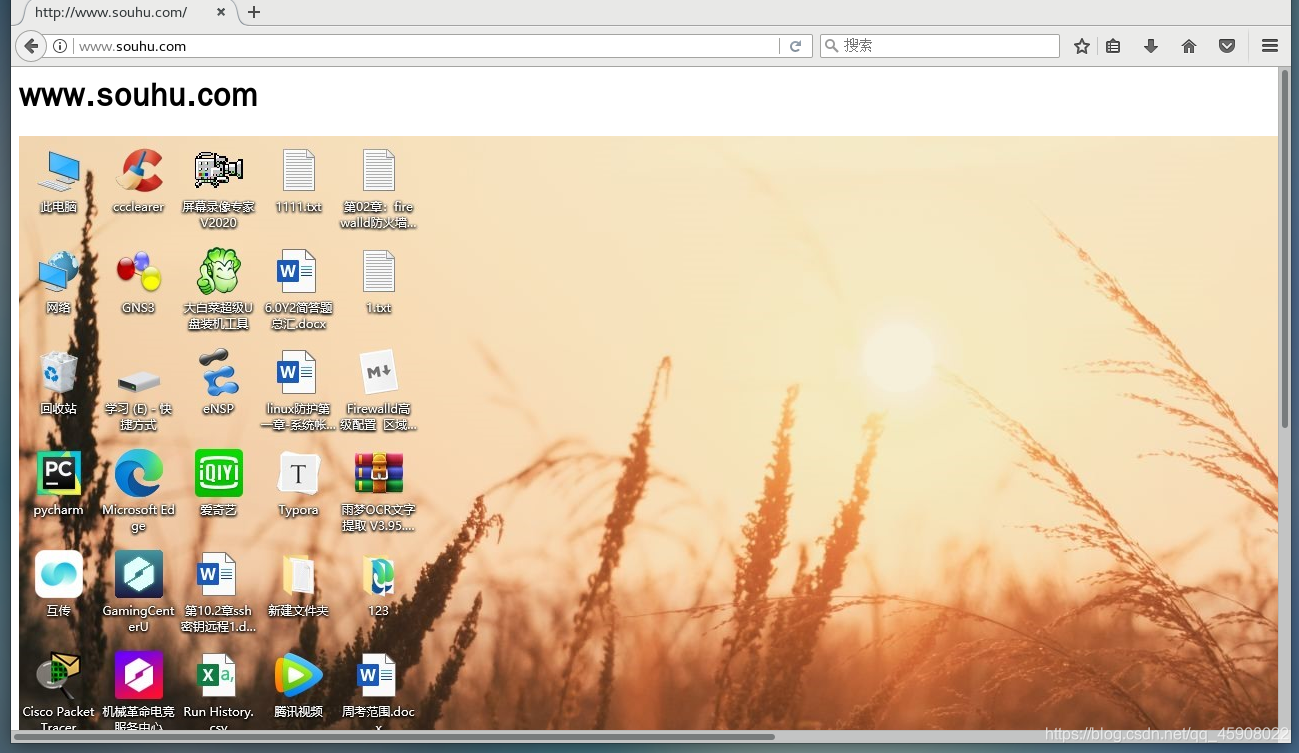Viewport: 1299px width, 753px height.
Task: Click the pycharm desktop icon
Action: tap(59, 485)
